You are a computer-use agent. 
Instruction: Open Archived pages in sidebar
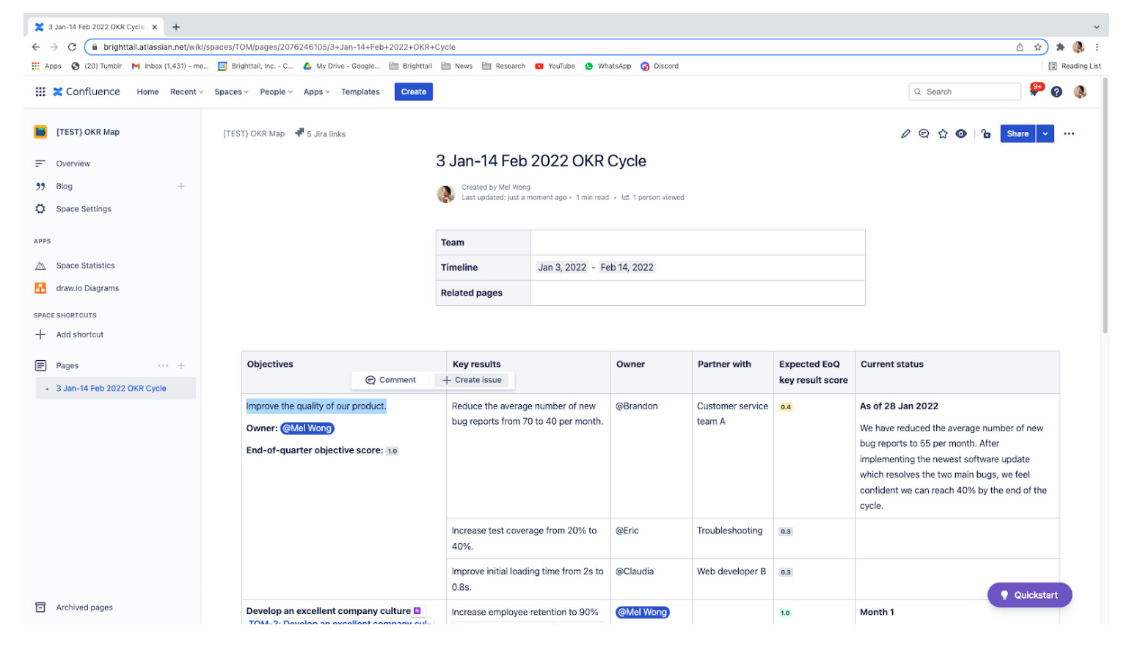pyautogui.click(x=84, y=607)
